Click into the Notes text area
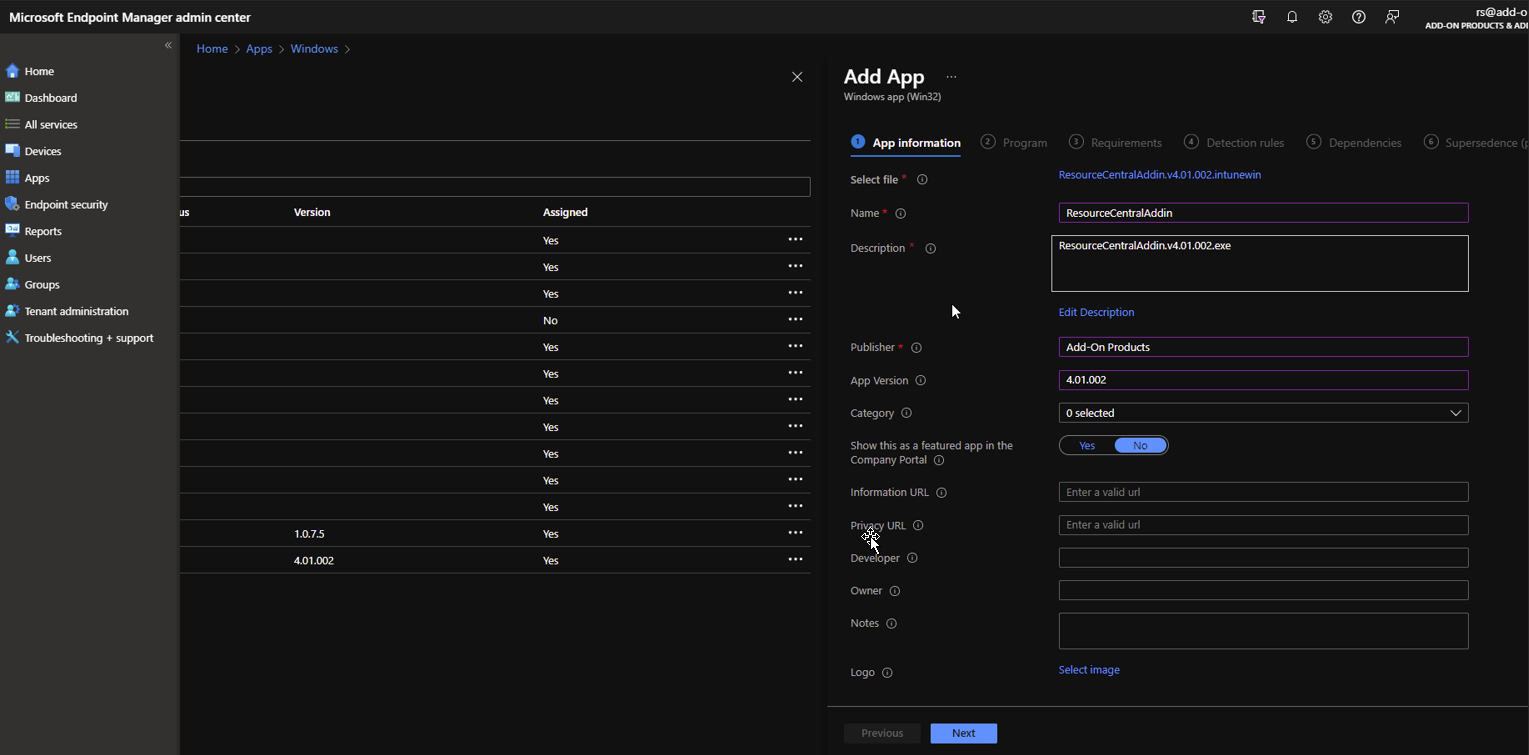 (x=1263, y=631)
